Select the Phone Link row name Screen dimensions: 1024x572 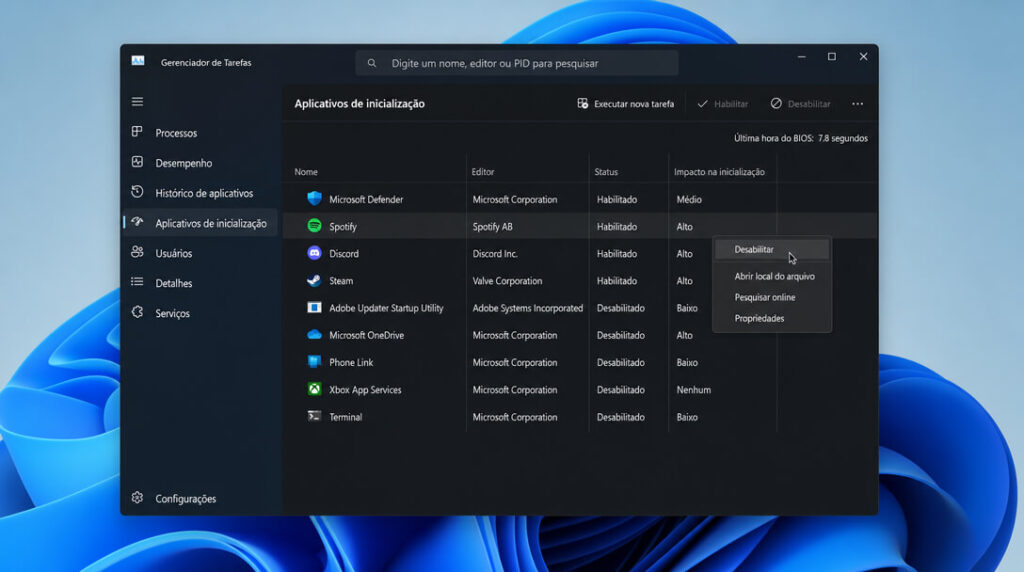pos(351,362)
